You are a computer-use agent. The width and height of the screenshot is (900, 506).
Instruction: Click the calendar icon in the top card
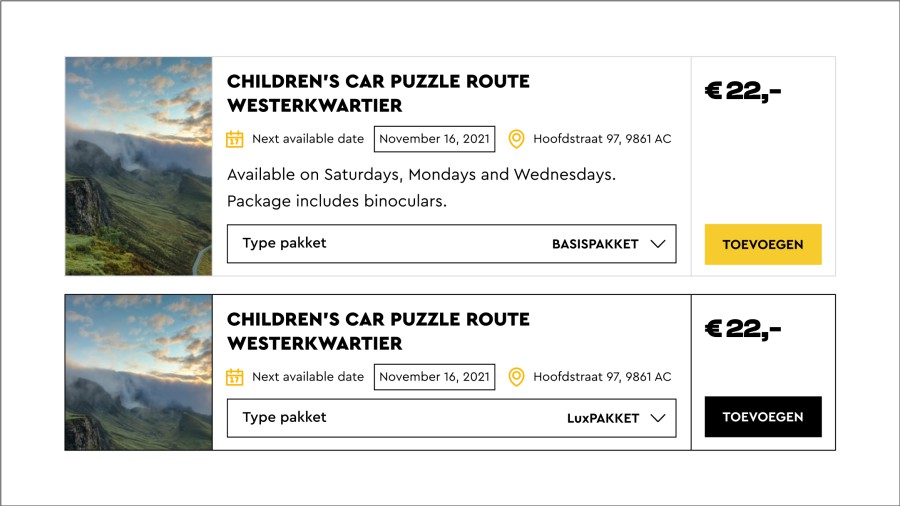(235, 139)
